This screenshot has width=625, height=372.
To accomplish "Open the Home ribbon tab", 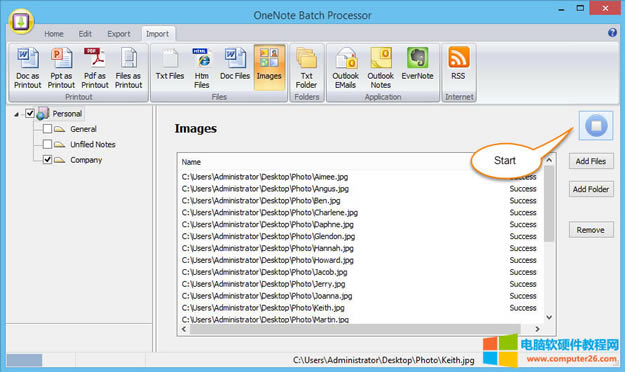I will point(54,34).
